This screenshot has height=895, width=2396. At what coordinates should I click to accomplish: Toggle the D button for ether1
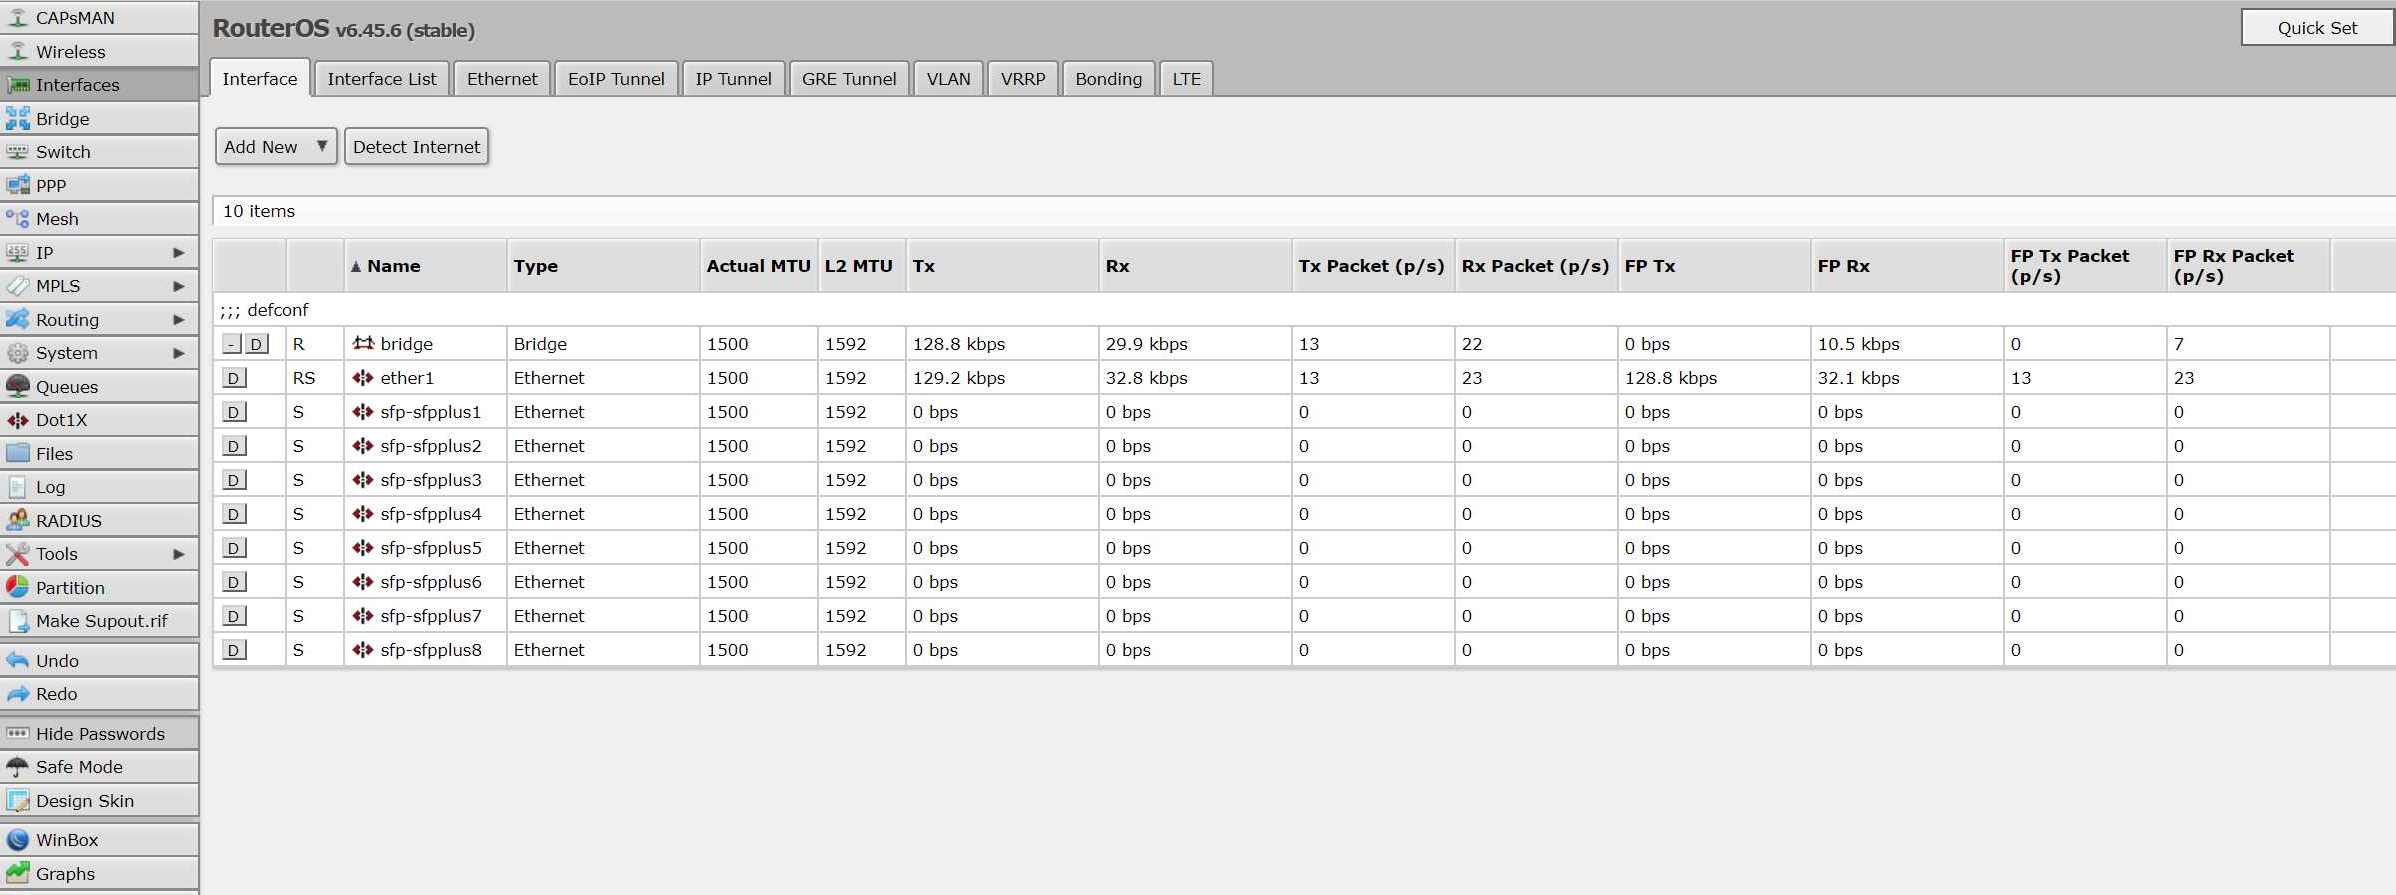coord(233,378)
